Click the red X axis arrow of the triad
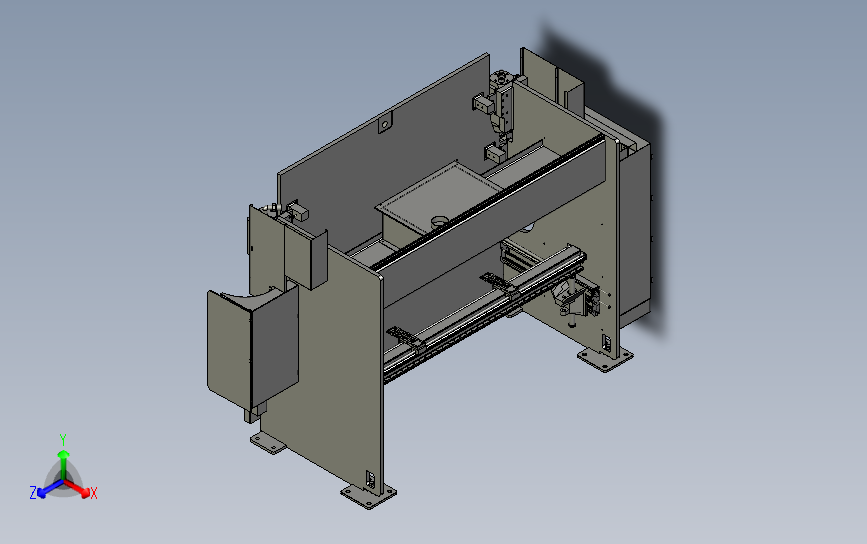Screen dimensions: 867x544 coord(78,488)
